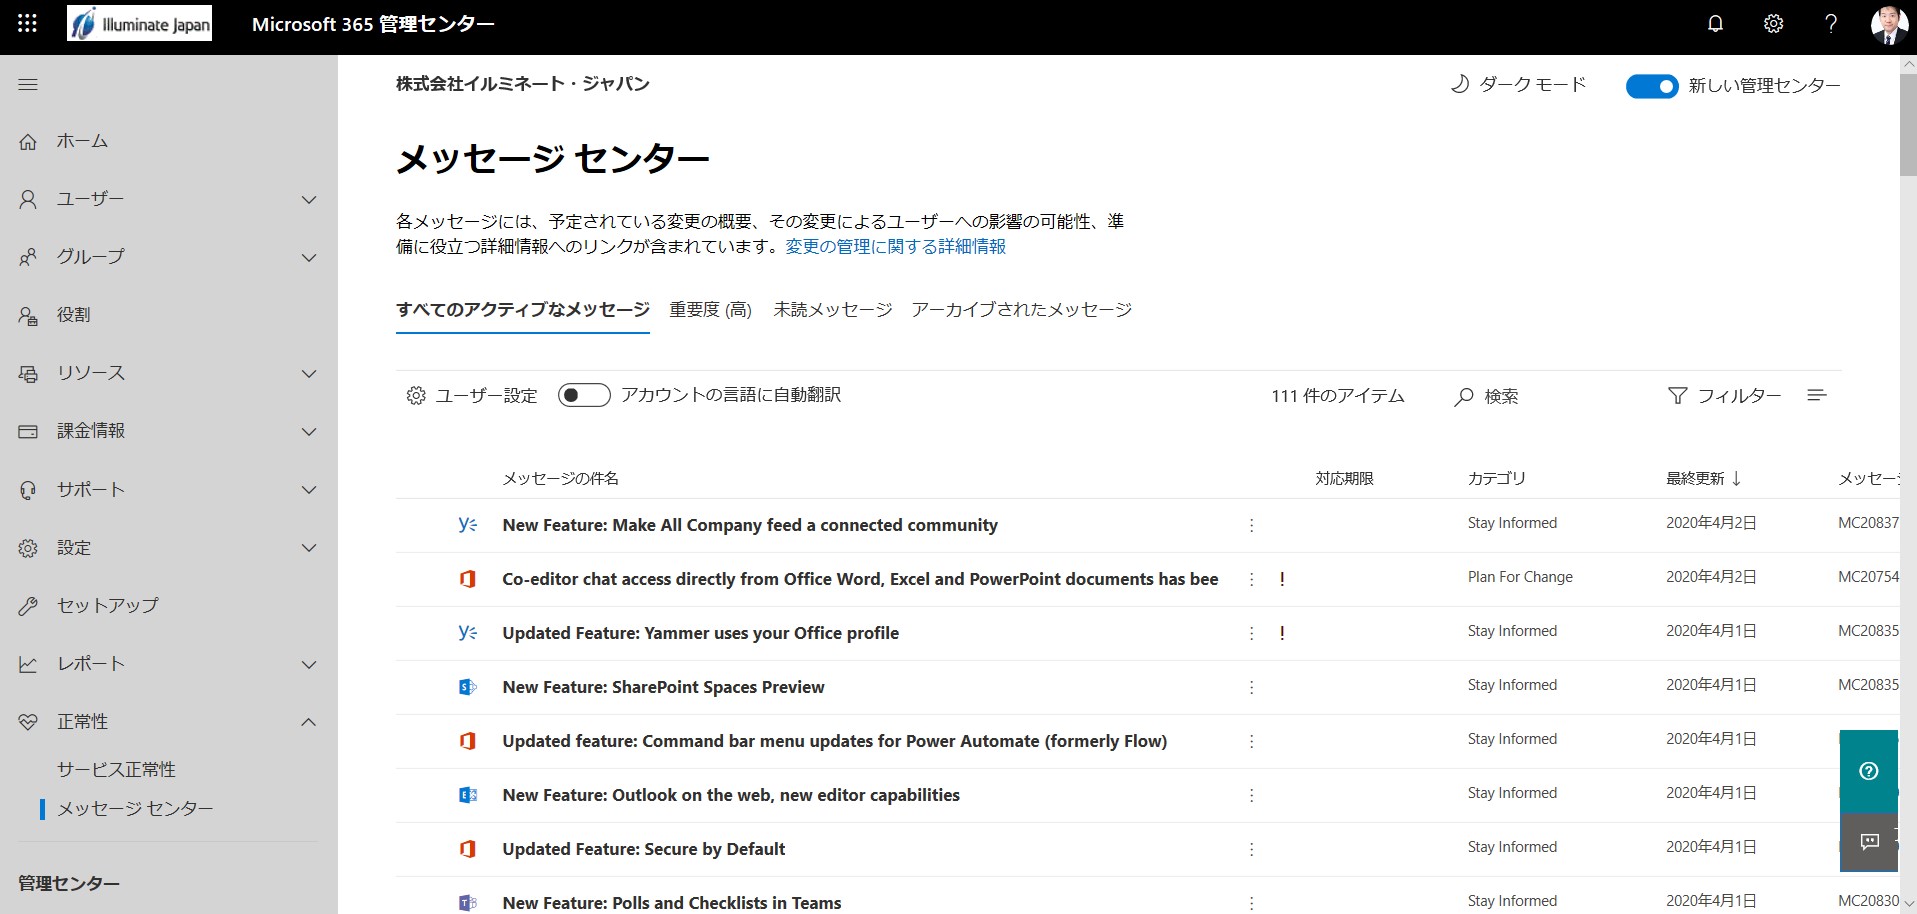Screen dimensions: 1917x914
Task: Toggle 新しい管理センター switch
Action: [1652, 86]
